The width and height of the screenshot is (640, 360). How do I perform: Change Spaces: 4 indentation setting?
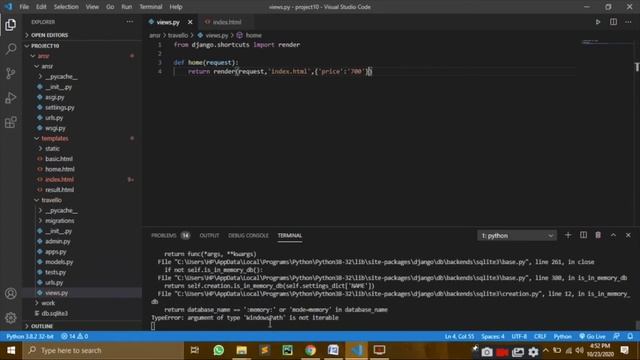(x=493, y=336)
